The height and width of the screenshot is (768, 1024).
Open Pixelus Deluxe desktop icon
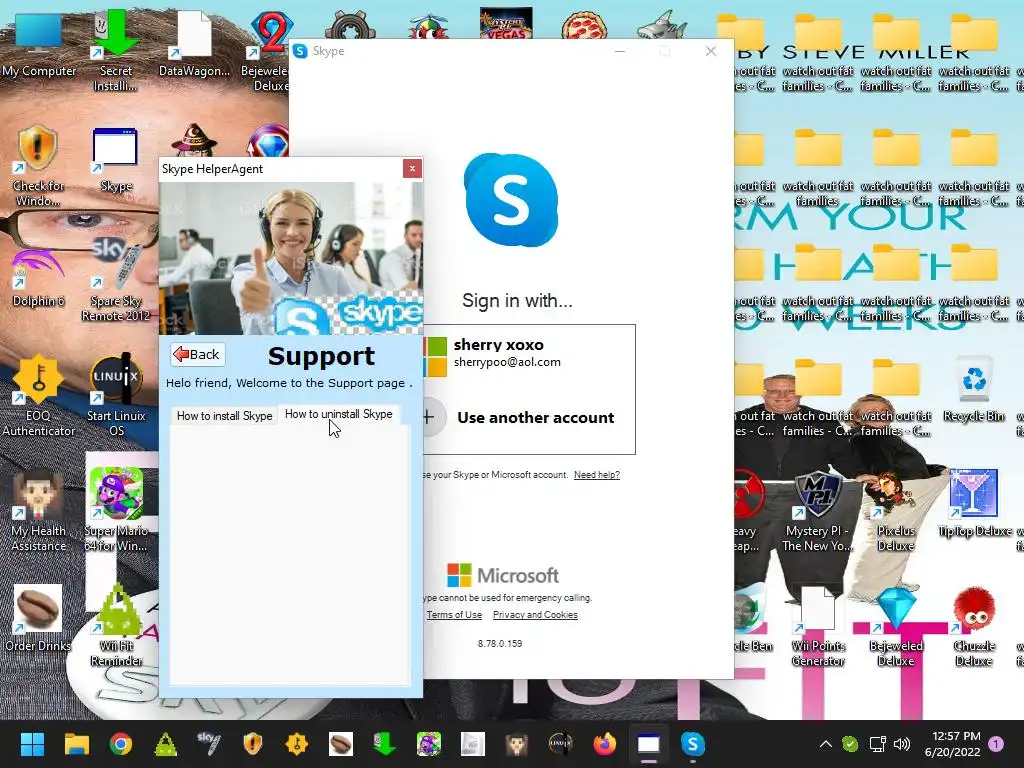(895, 511)
